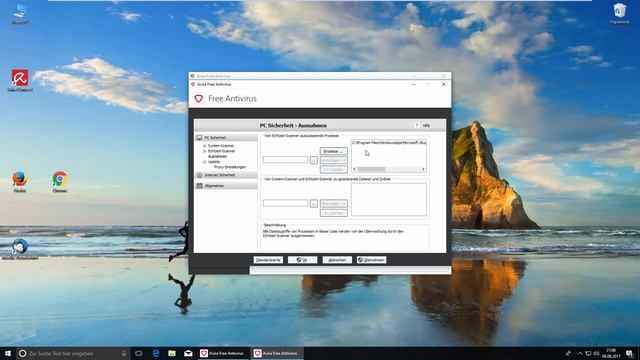
Task: Open the Avira desktop shortcut
Action: coord(20,80)
